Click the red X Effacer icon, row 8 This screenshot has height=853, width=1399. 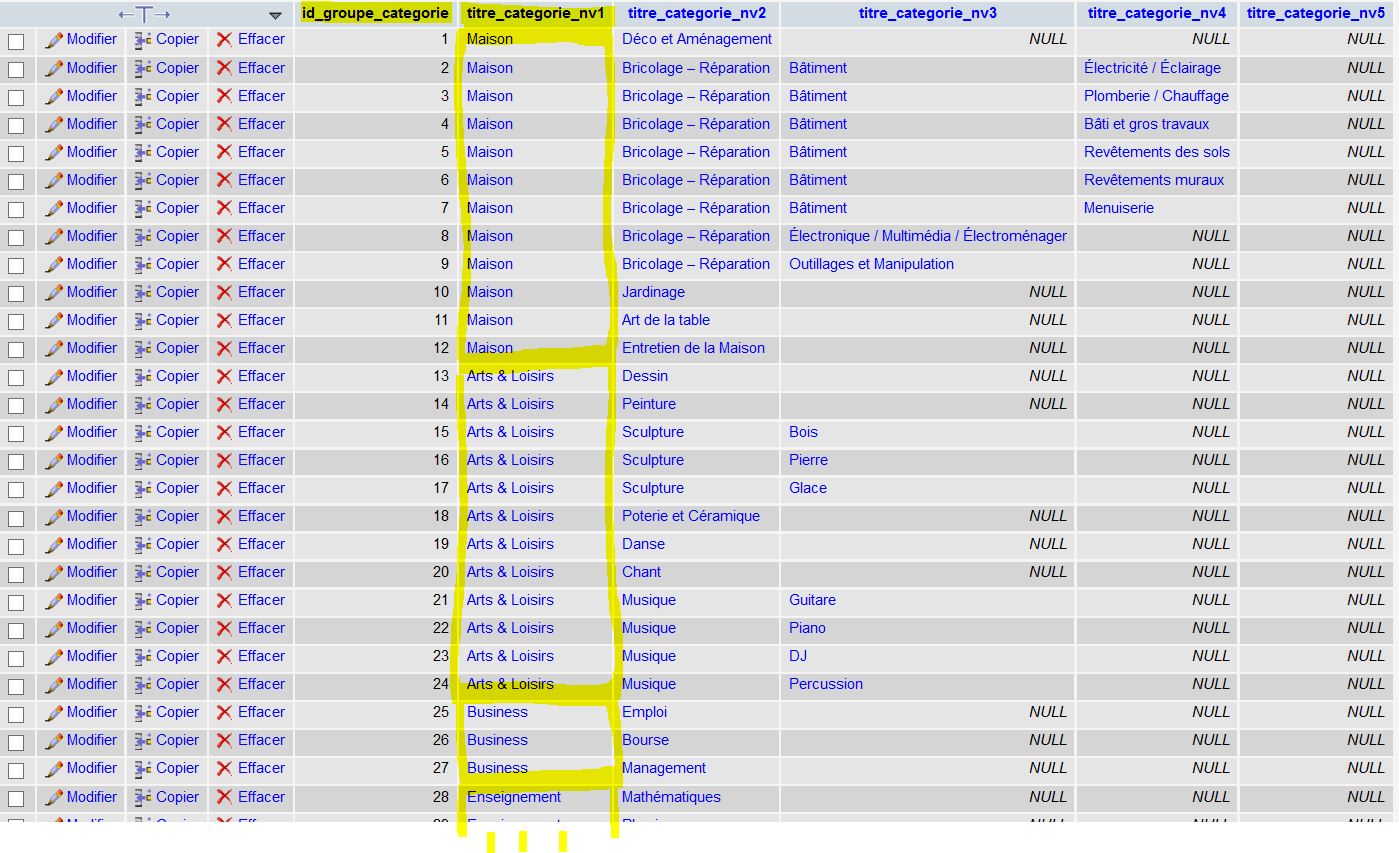(x=224, y=236)
